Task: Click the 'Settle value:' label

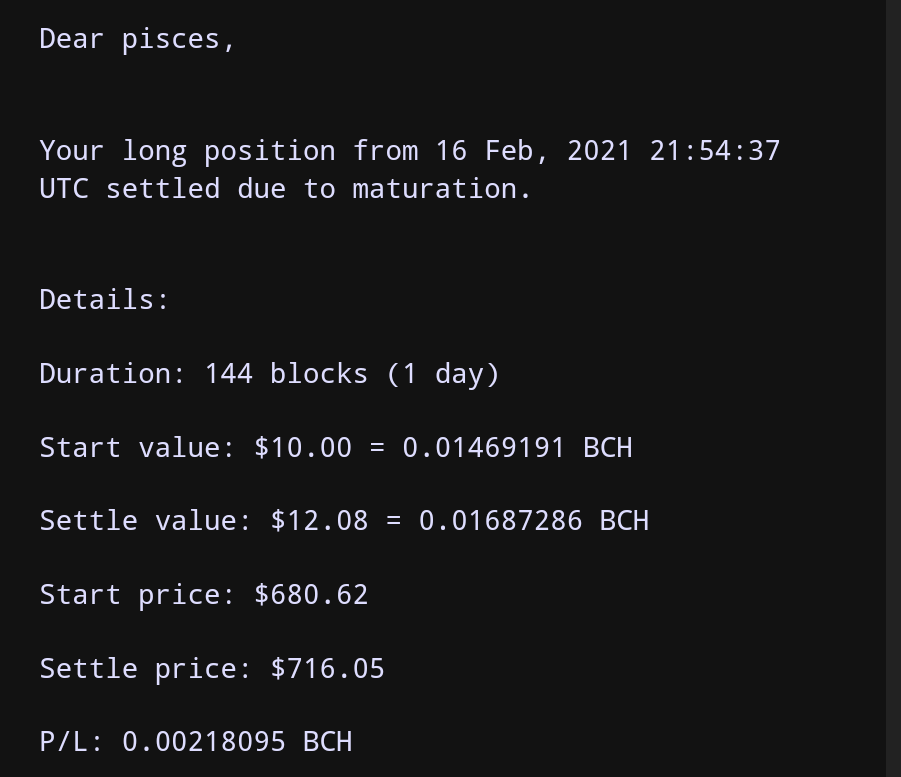Action: [x=145, y=521]
